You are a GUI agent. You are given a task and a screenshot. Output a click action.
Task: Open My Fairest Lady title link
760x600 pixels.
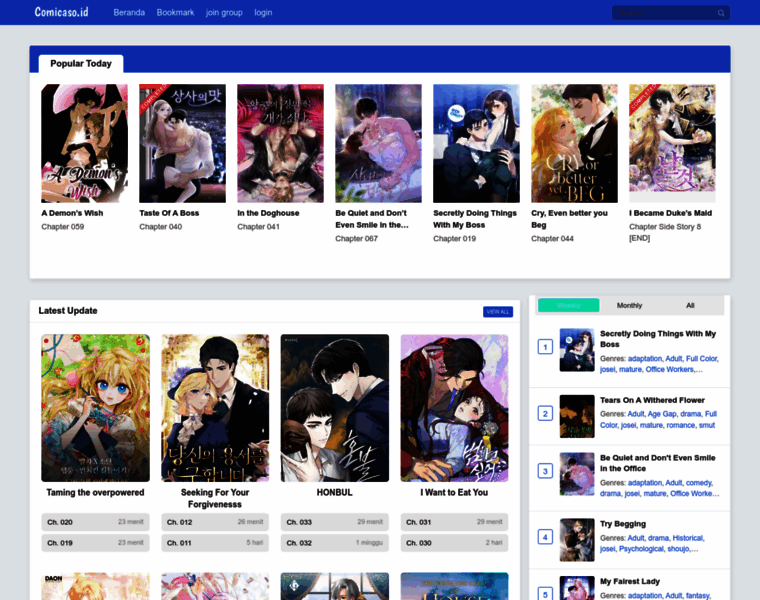[630, 582]
